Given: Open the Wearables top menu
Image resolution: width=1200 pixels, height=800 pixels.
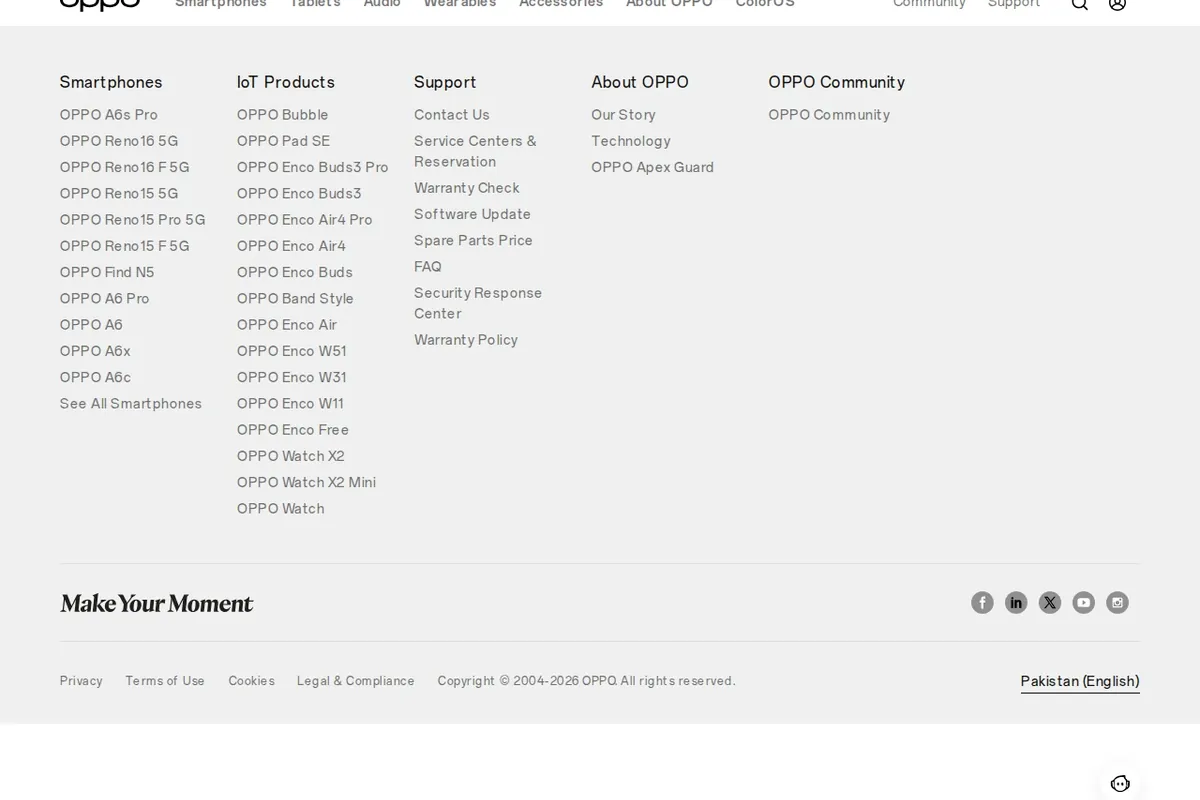Looking at the screenshot, I should 460,4.
